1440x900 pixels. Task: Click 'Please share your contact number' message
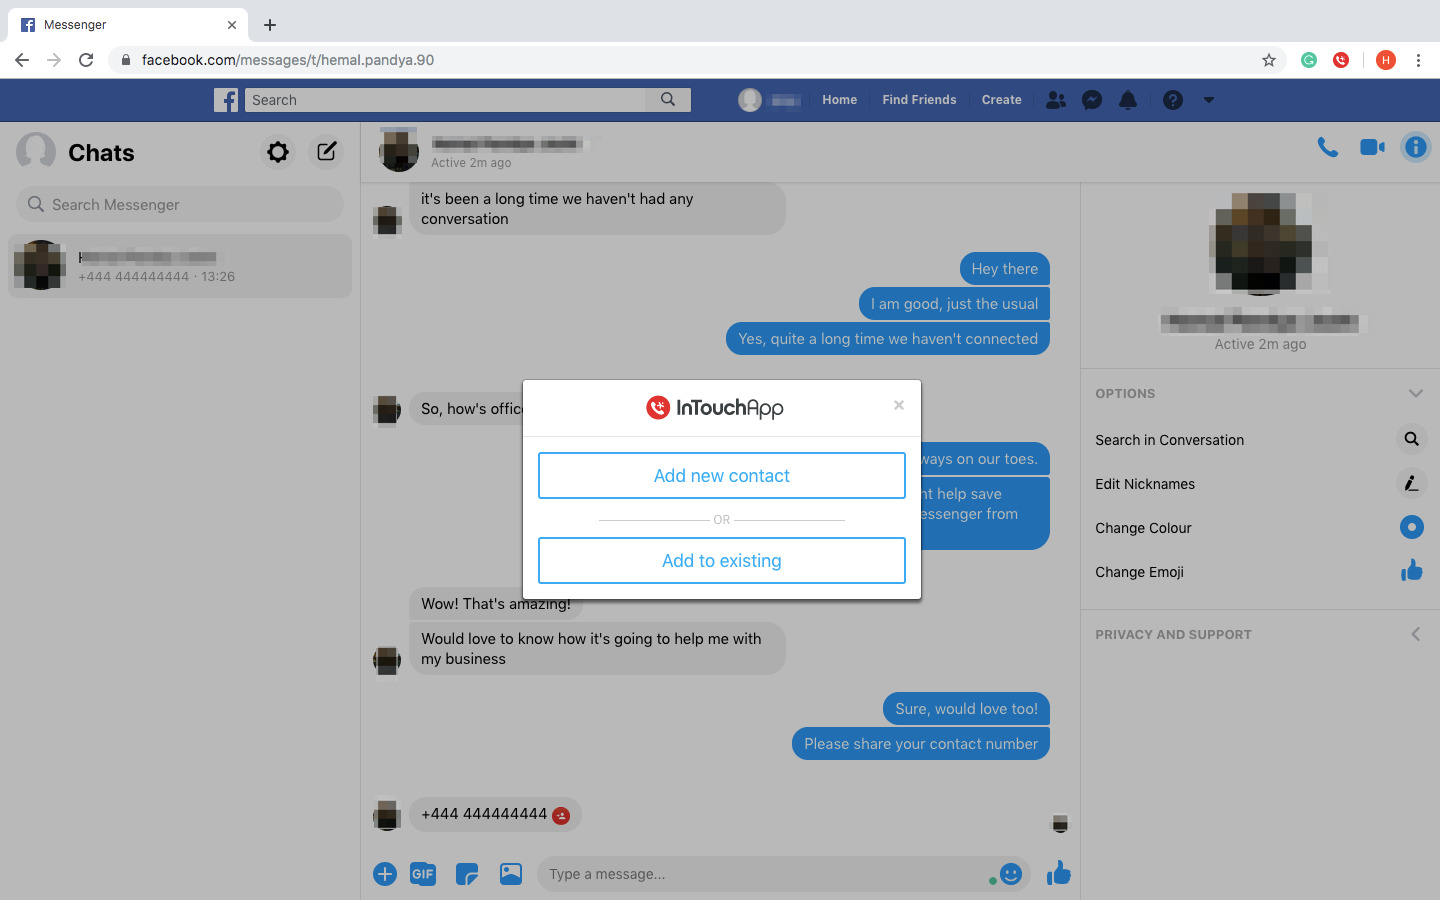pyautogui.click(x=921, y=744)
